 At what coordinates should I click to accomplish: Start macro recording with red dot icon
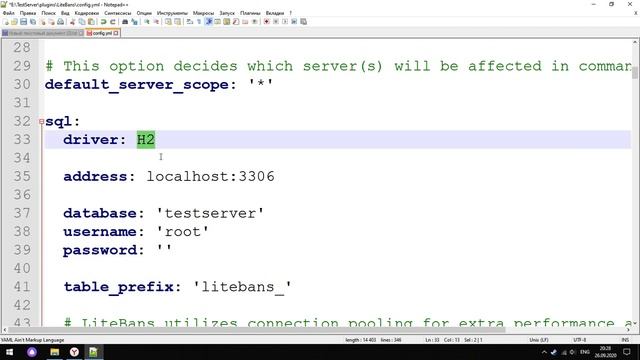[266, 22]
